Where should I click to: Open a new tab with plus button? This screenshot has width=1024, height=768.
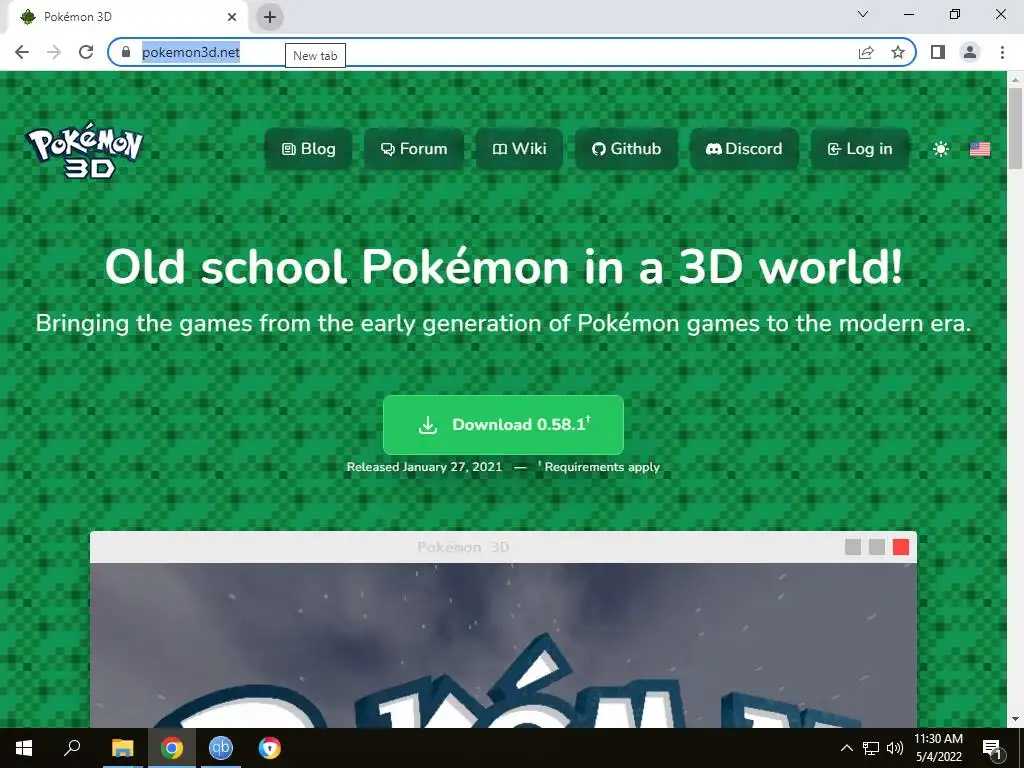[x=270, y=17]
